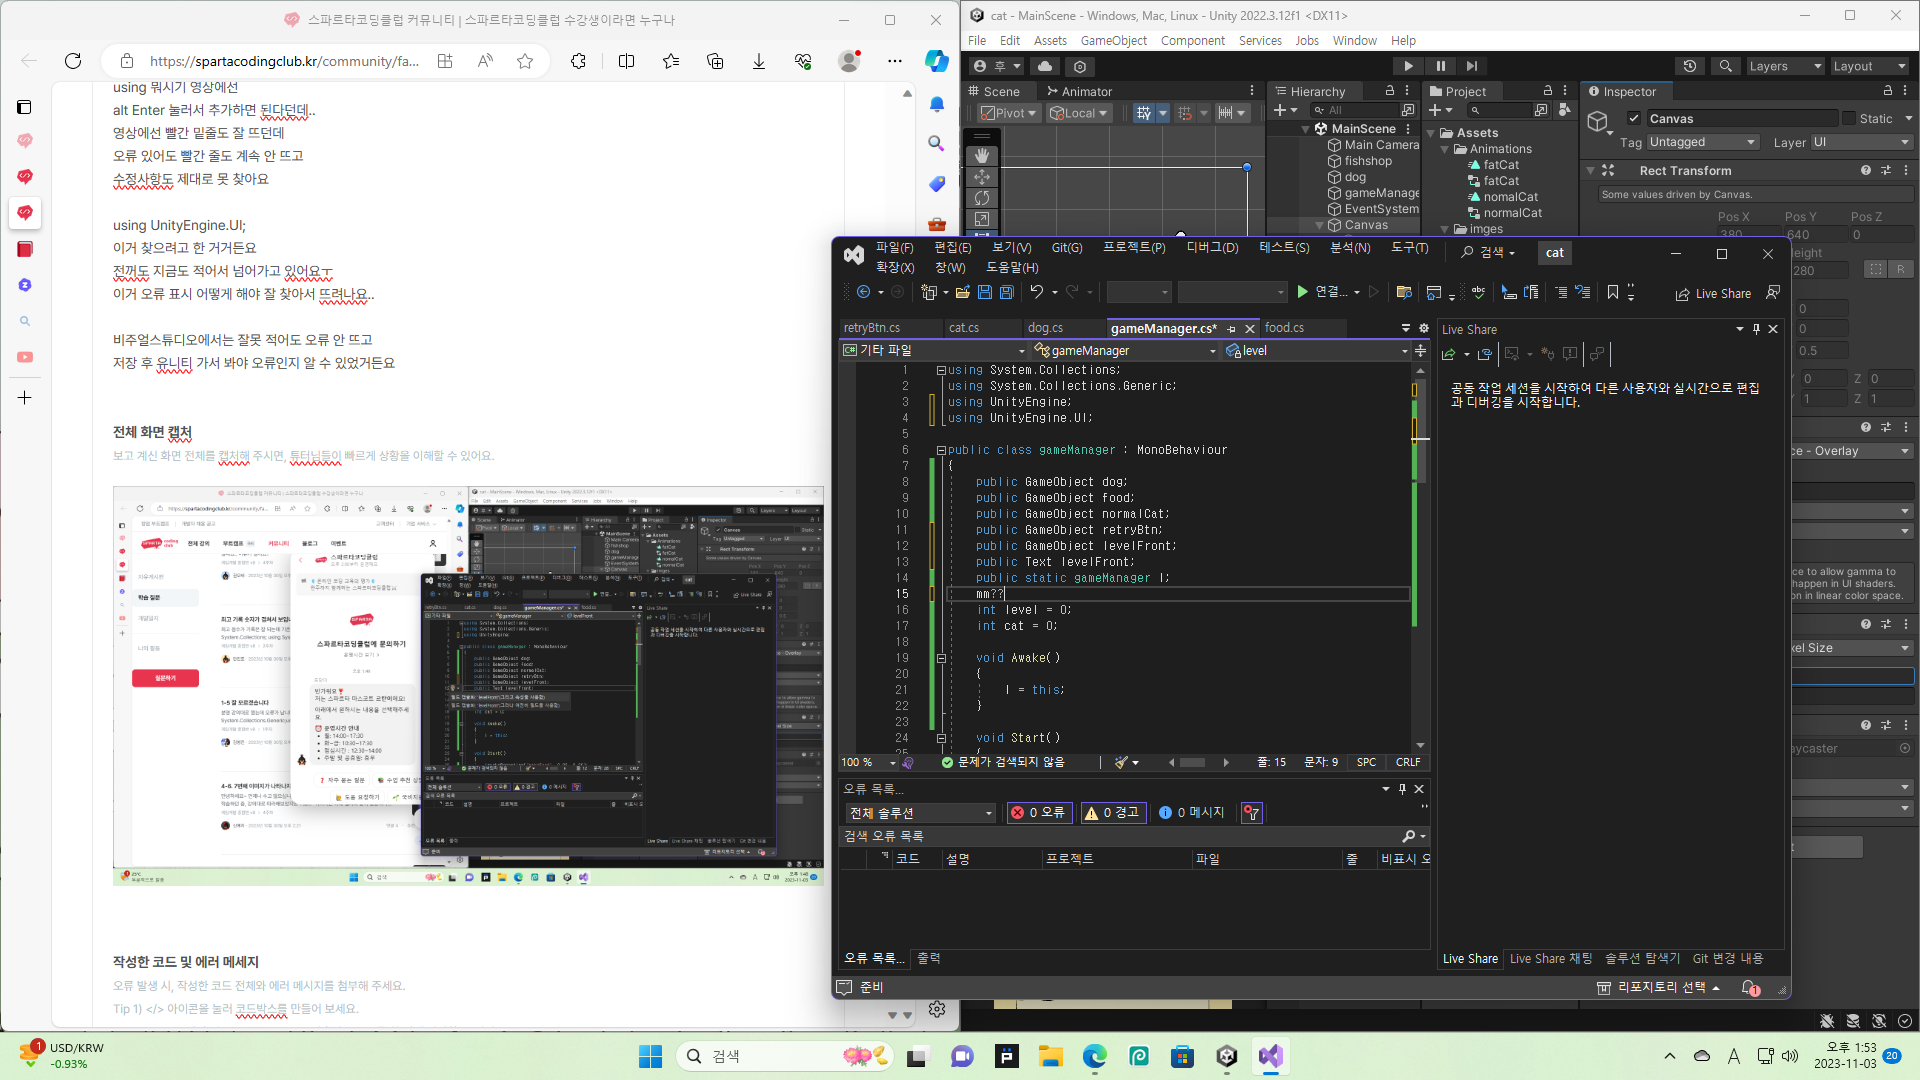Collapse the MainScene in Hierarchy
This screenshot has height=1080, width=1920.
point(1306,129)
